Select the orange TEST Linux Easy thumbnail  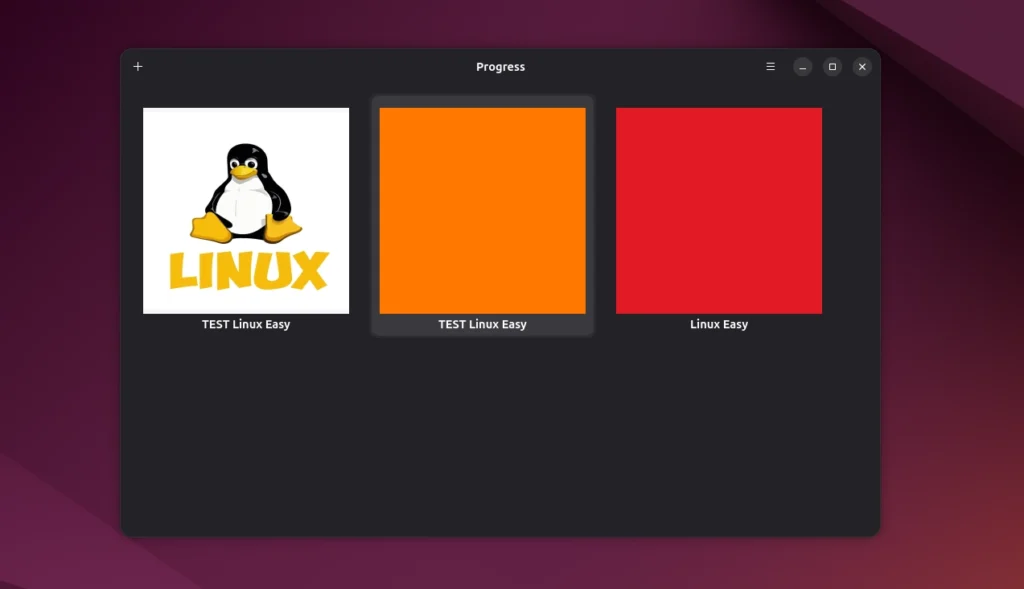tap(483, 210)
